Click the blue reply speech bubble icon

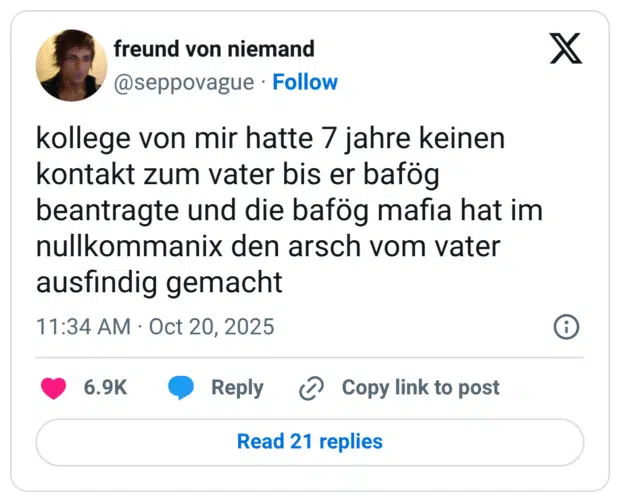[x=181, y=388]
